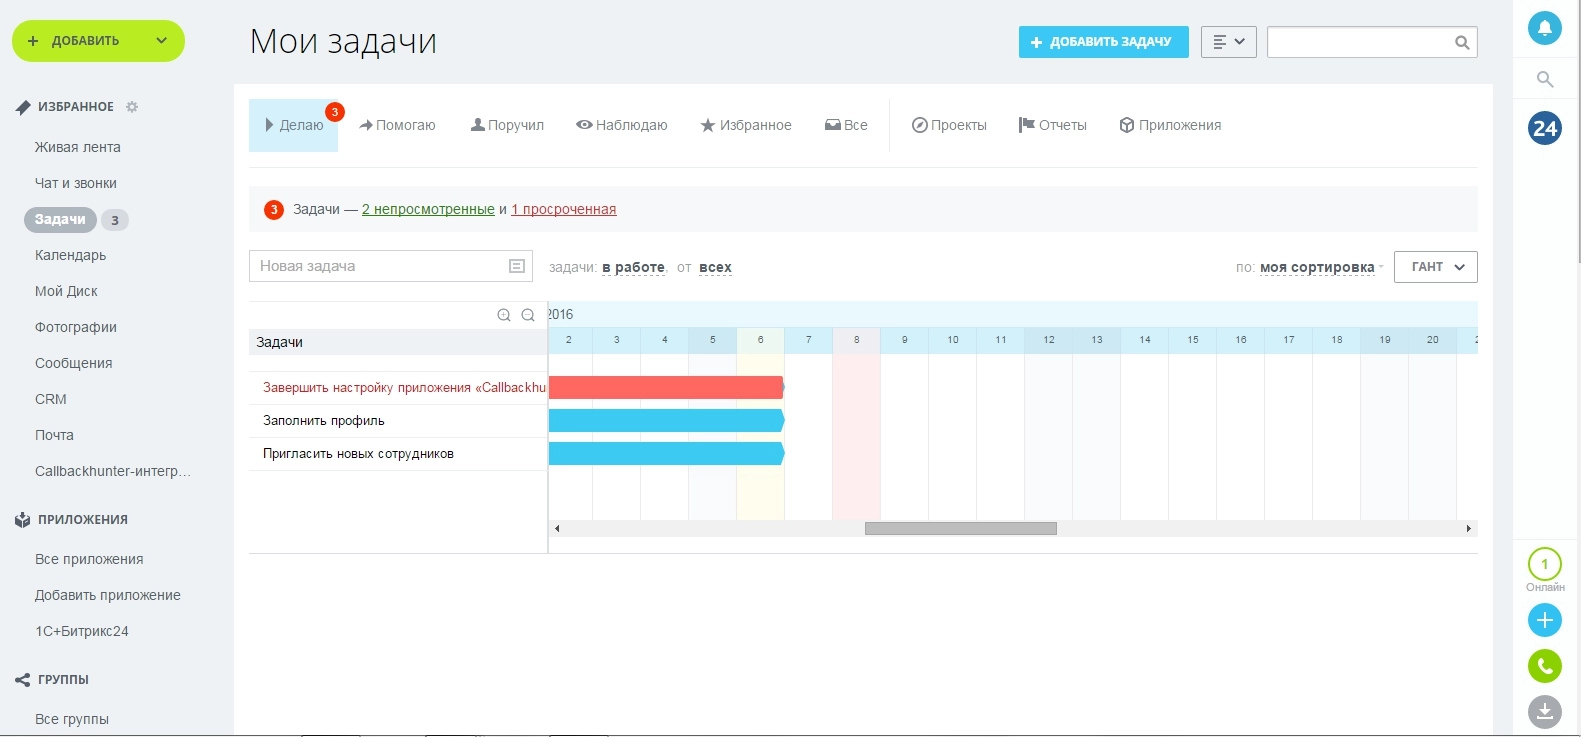Click the notifications bell icon

[1544, 28]
